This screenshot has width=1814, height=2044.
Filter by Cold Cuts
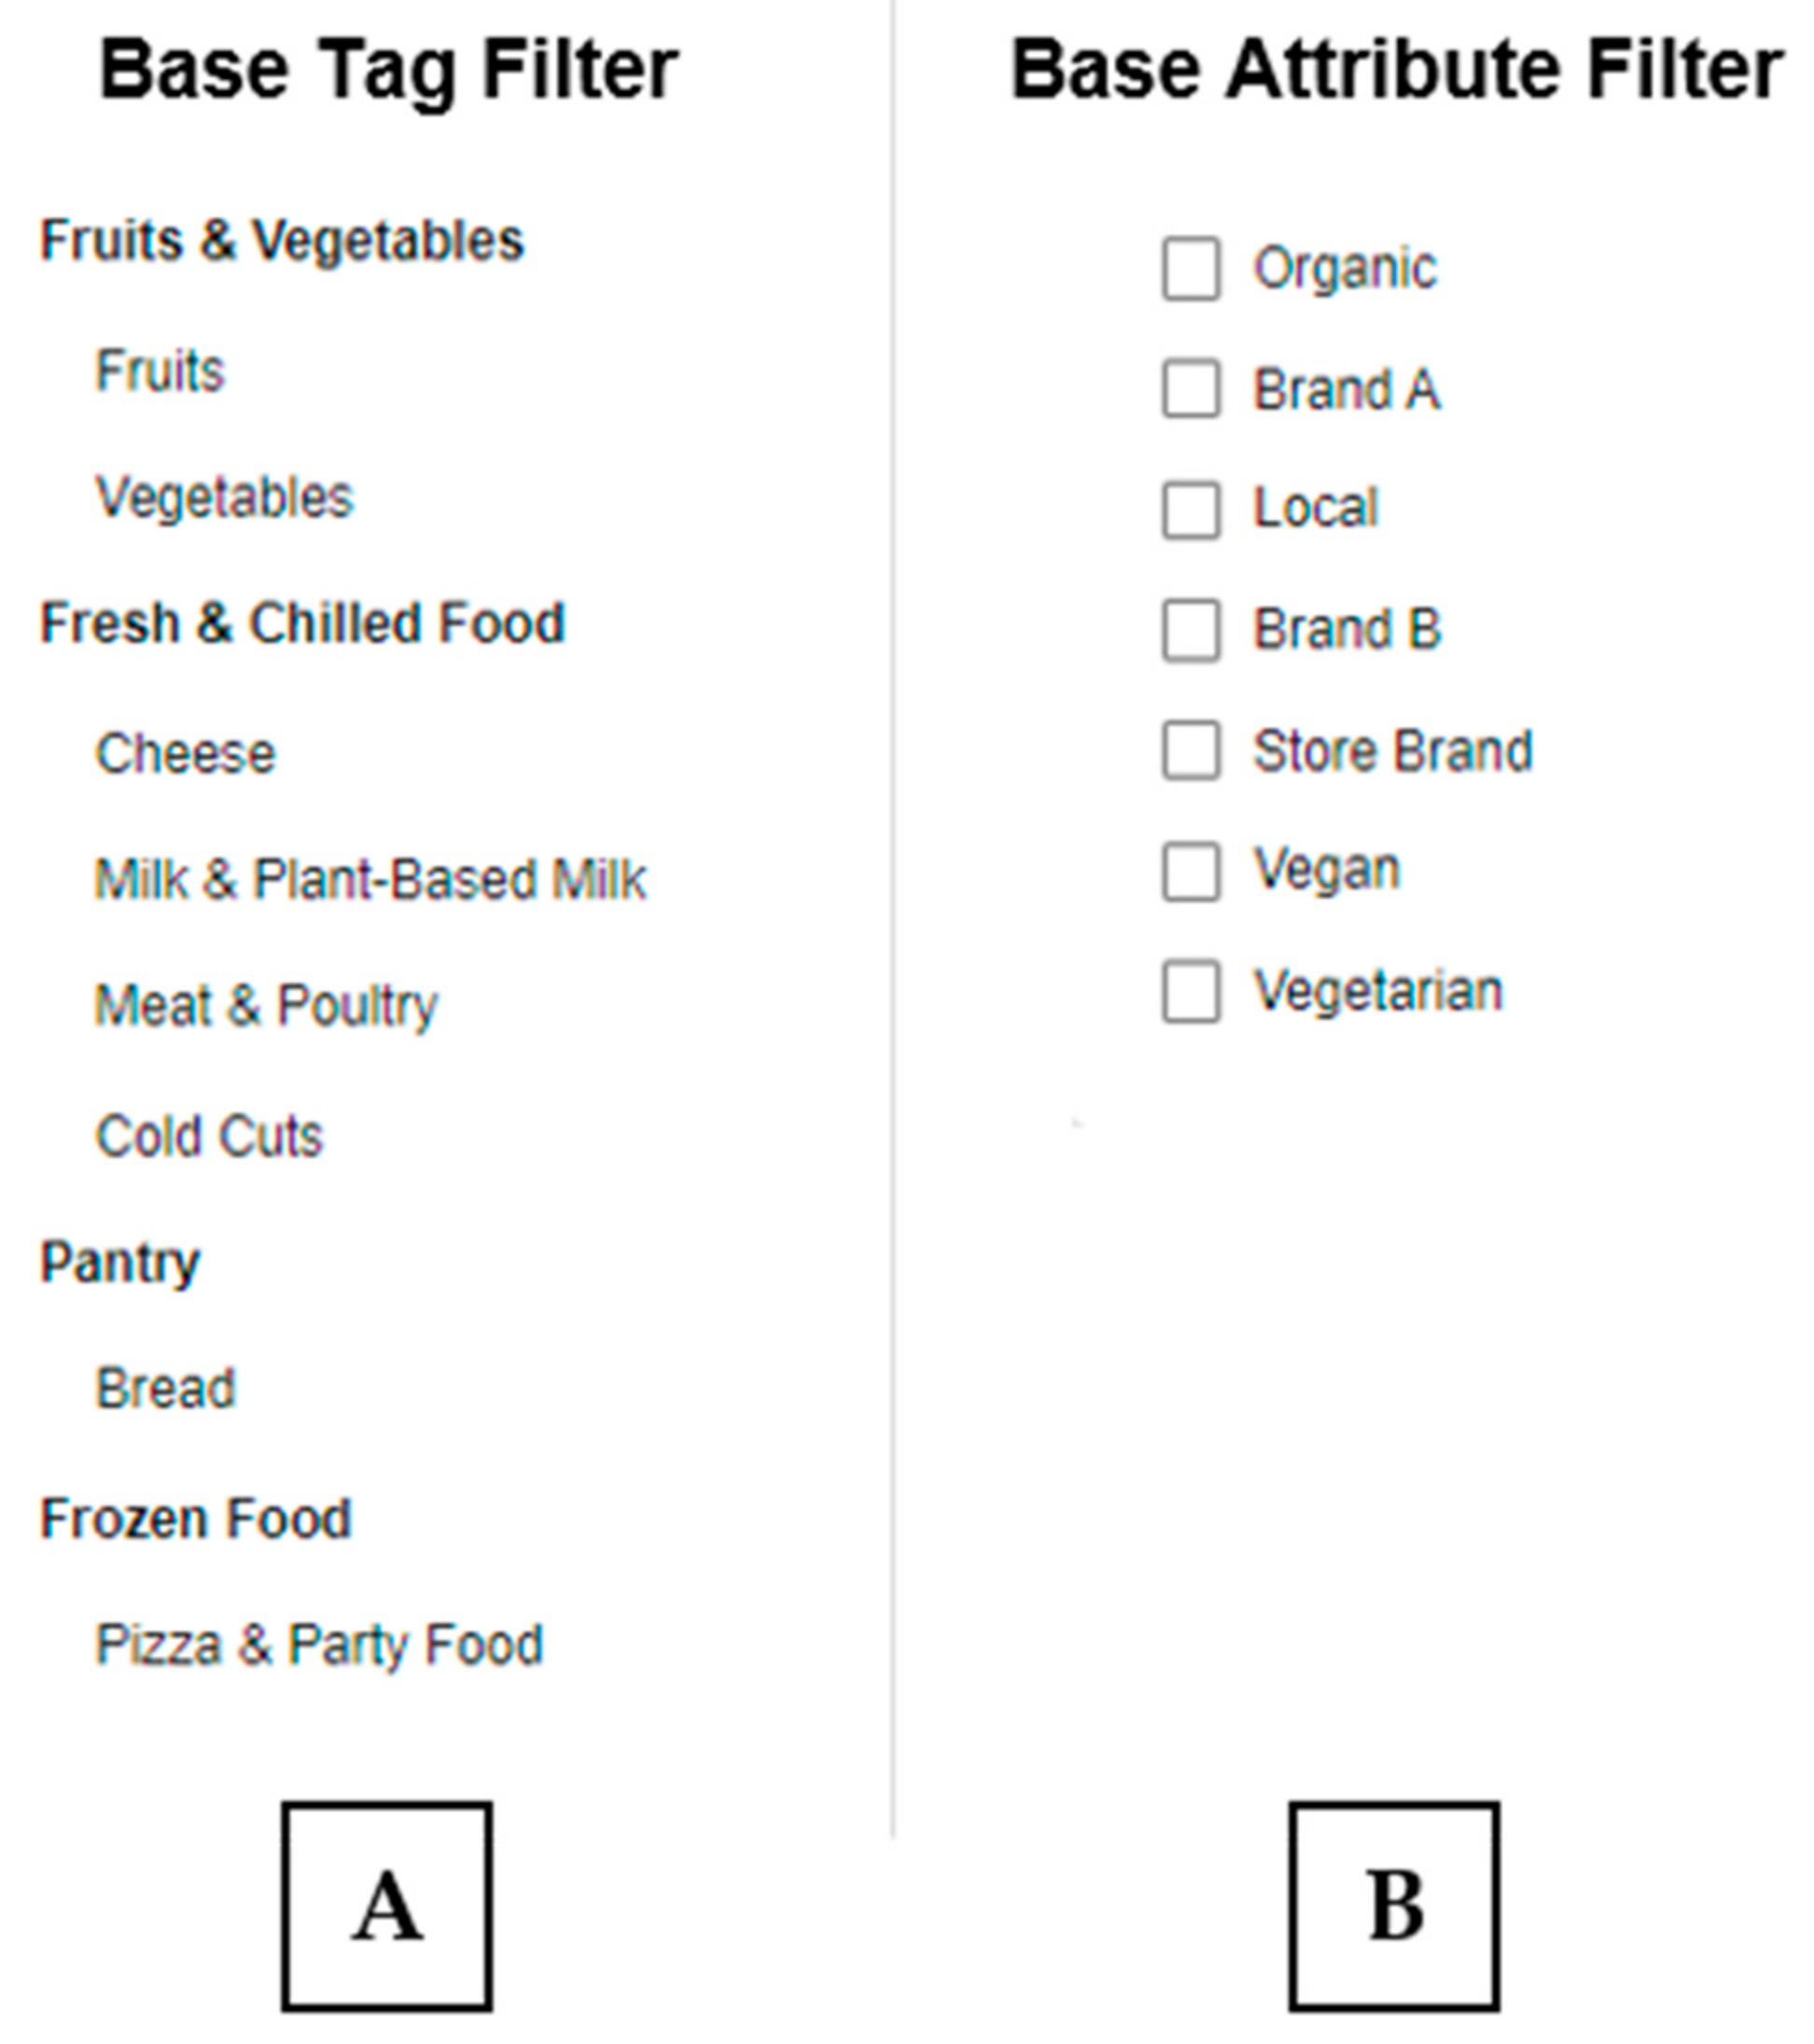point(209,1136)
